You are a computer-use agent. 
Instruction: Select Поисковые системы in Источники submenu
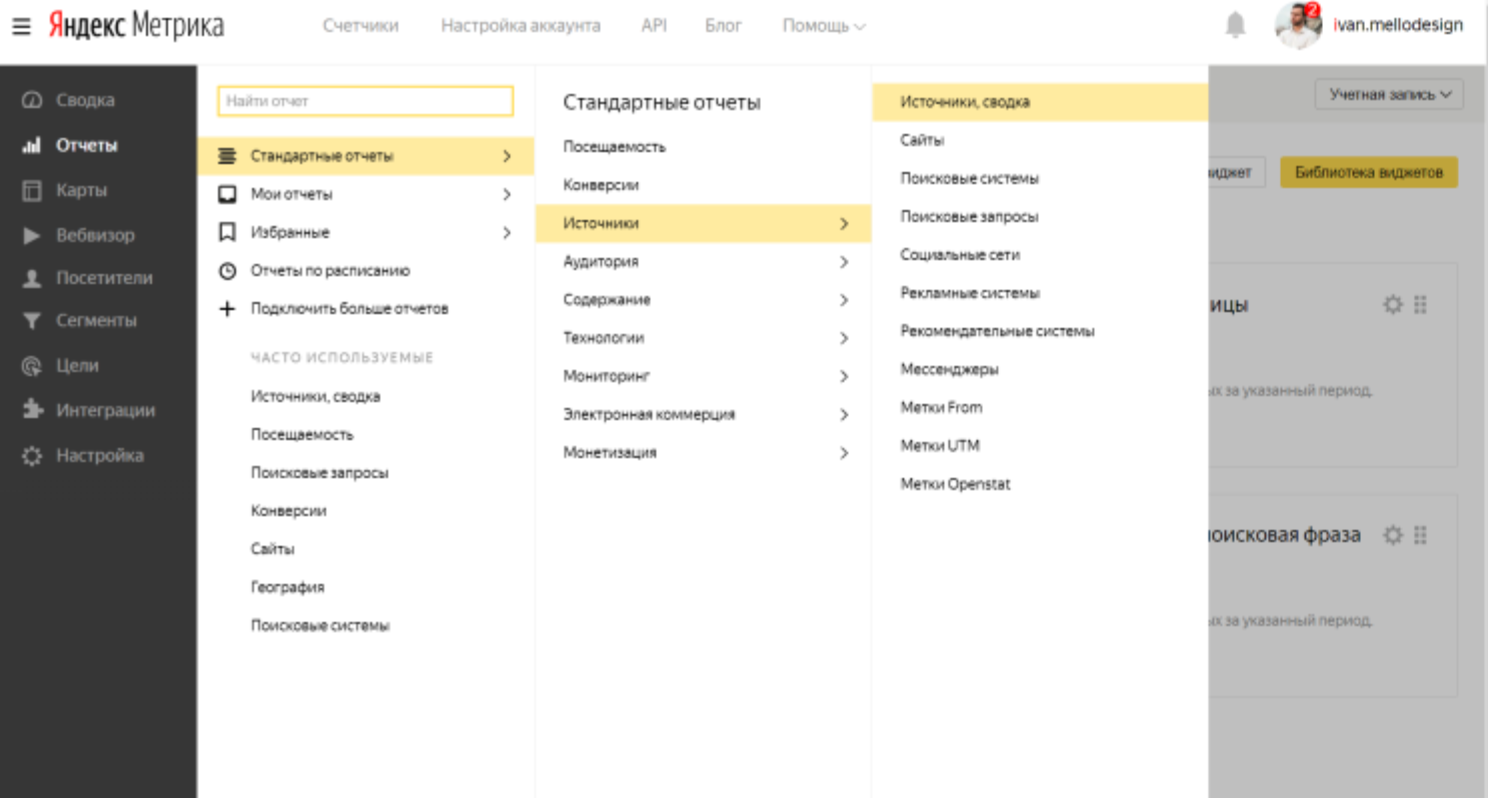click(969, 178)
